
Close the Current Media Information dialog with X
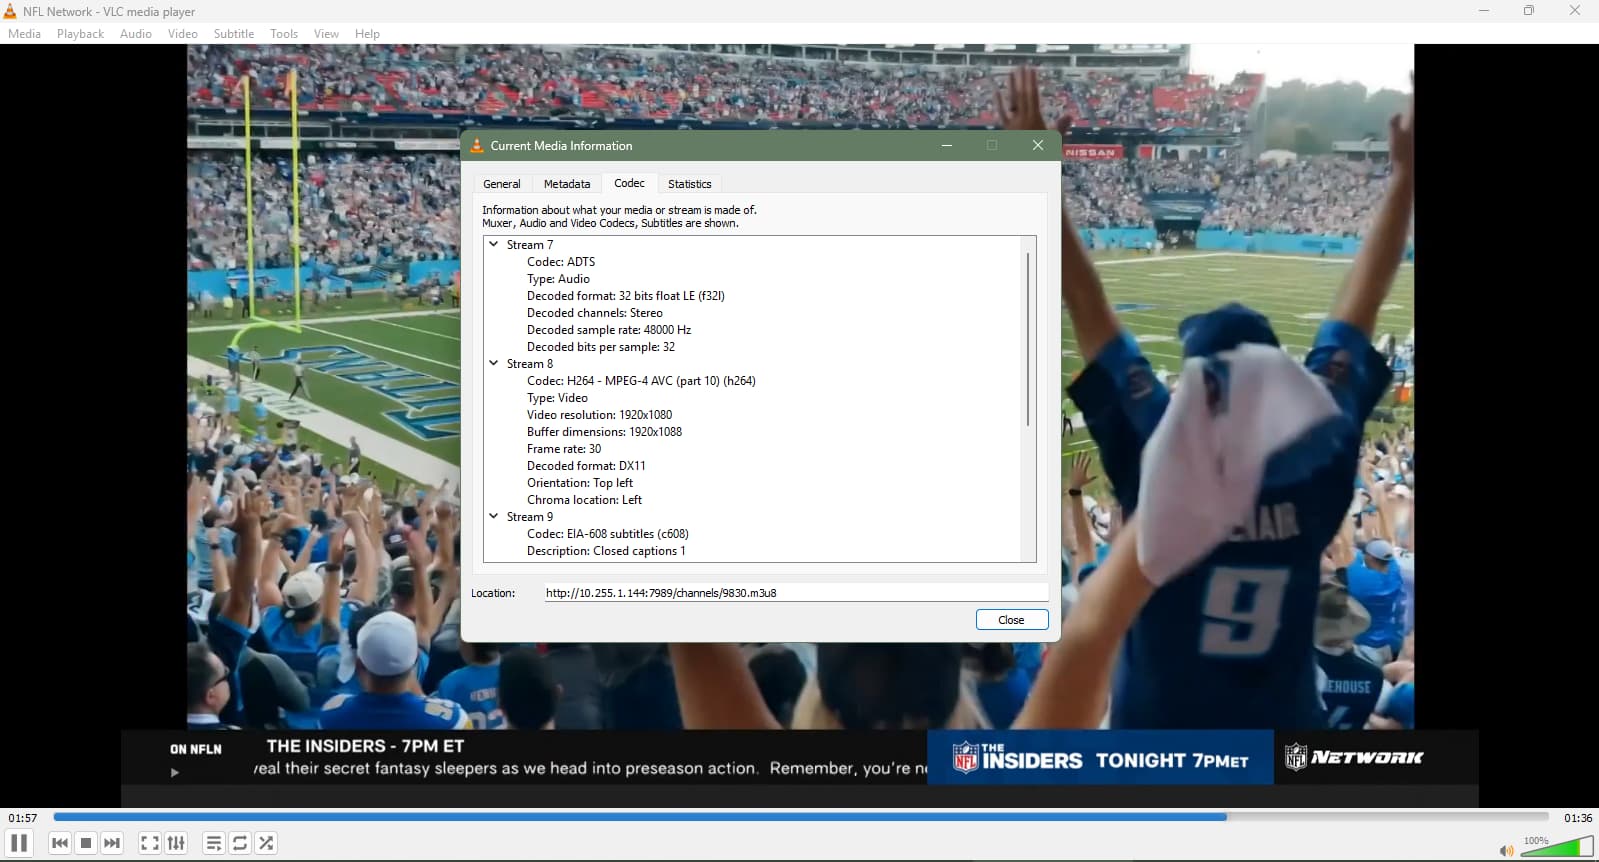(x=1038, y=145)
